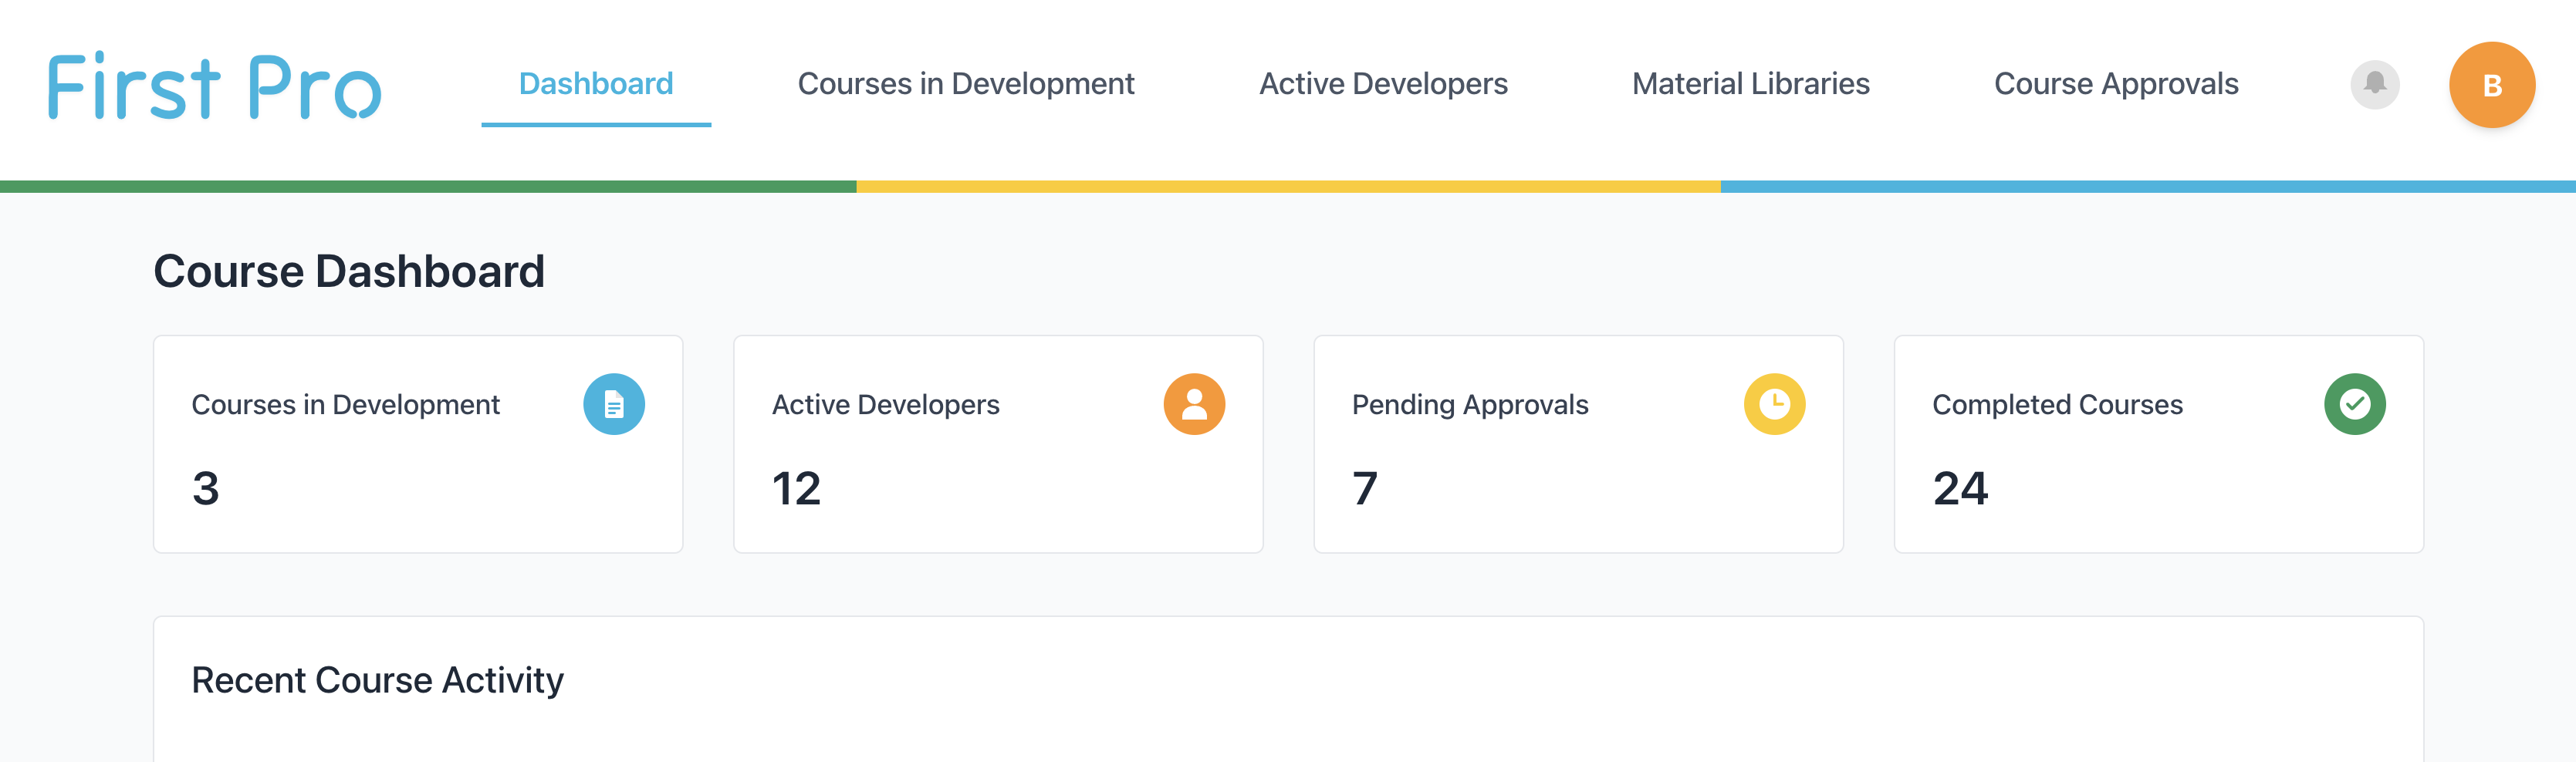Select the Dashboard tab
The height and width of the screenshot is (762, 2576).
click(x=596, y=84)
